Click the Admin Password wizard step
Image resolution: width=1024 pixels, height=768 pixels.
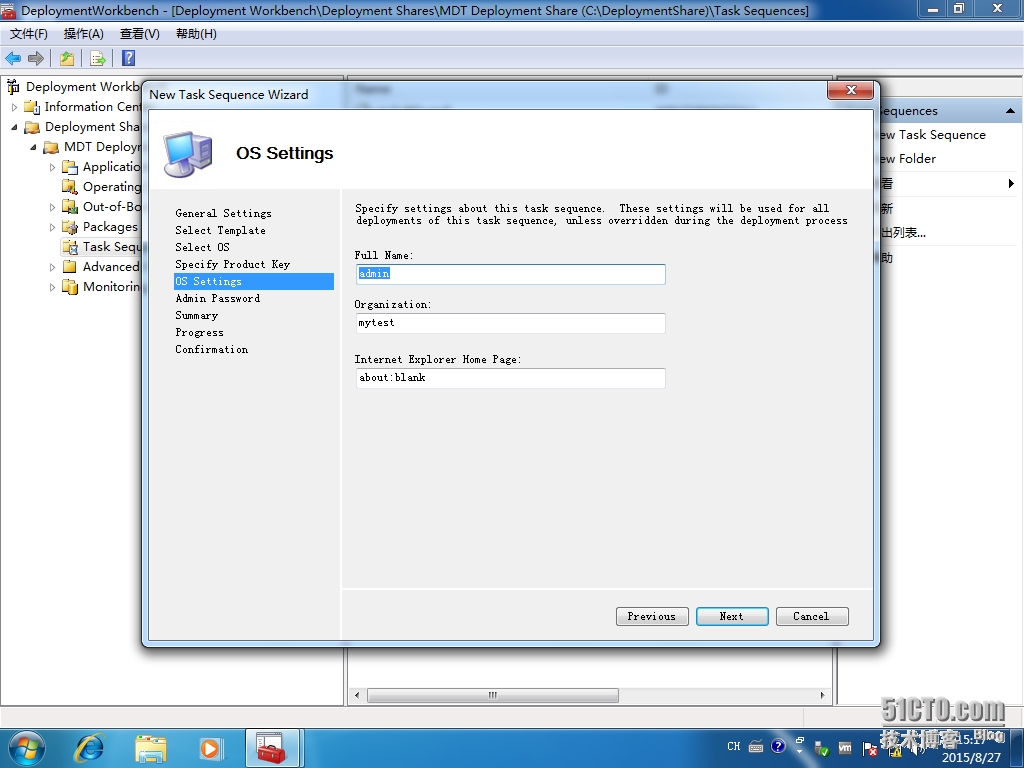pyautogui.click(x=217, y=298)
